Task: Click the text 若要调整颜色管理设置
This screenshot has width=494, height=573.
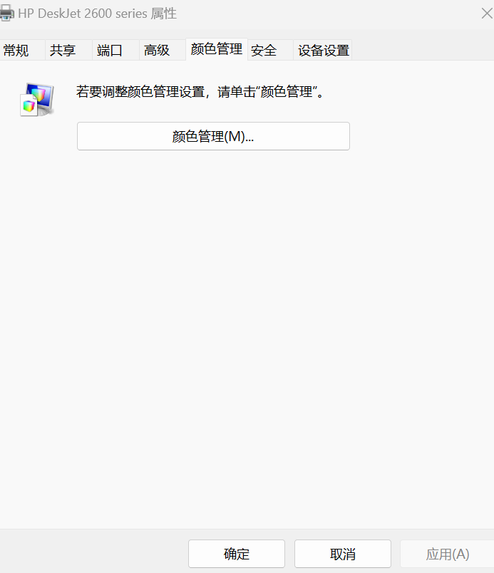Action: (140, 91)
